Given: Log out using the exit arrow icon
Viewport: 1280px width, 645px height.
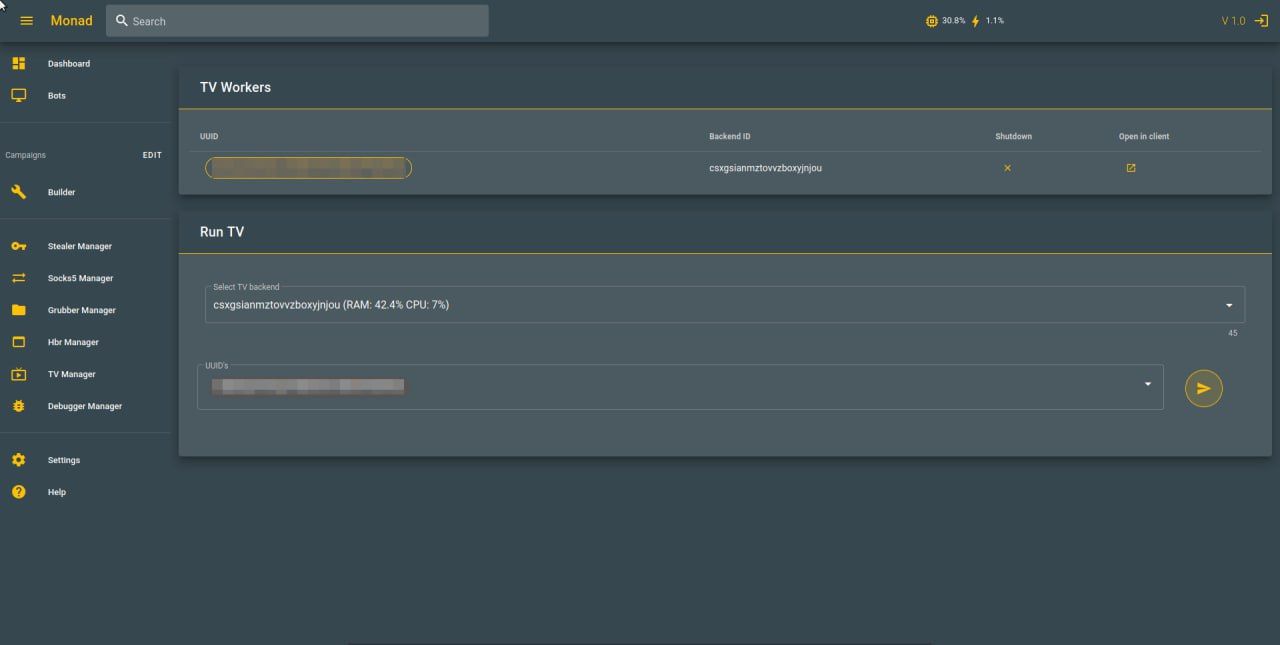Looking at the screenshot, I should click(1260, 21).
